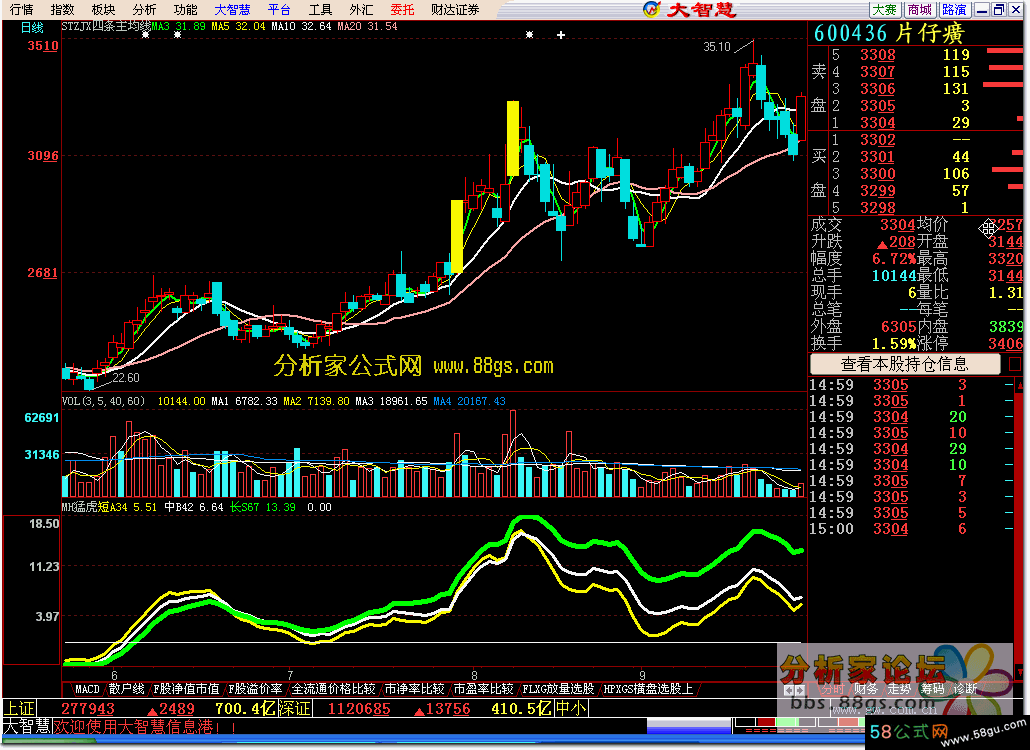This screenshot has width=1030, height=750.
Task: Switch to the 市盈率比较 indicator tab
Action: click(483, 689)
